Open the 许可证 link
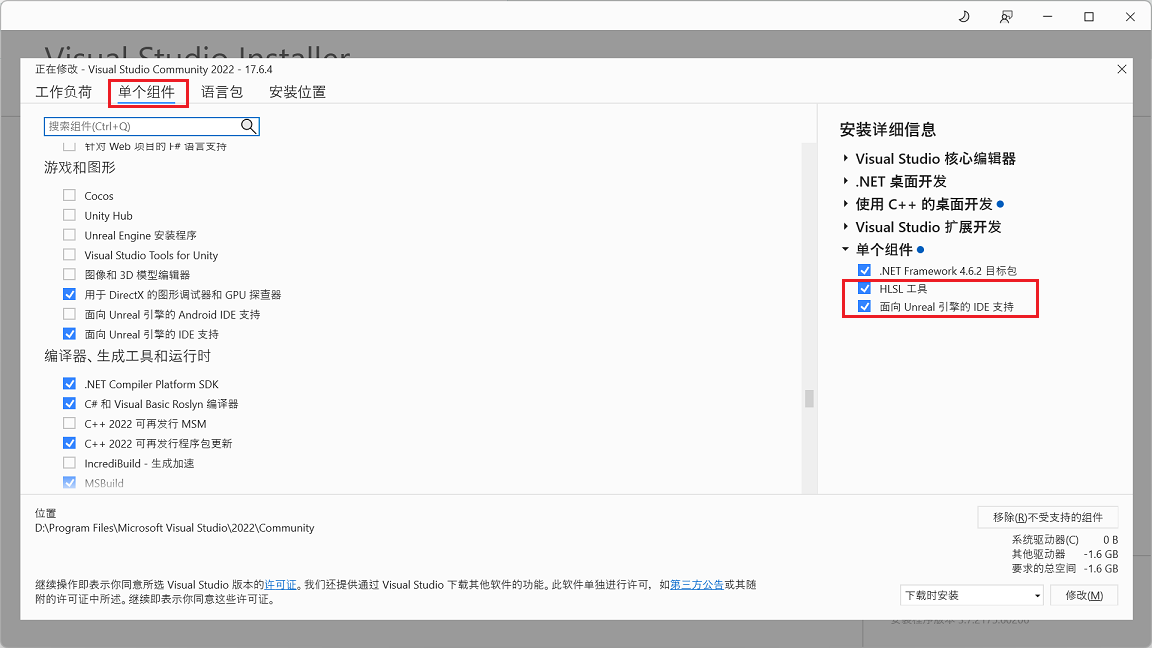1152x648 pixels. pos(281,585)
